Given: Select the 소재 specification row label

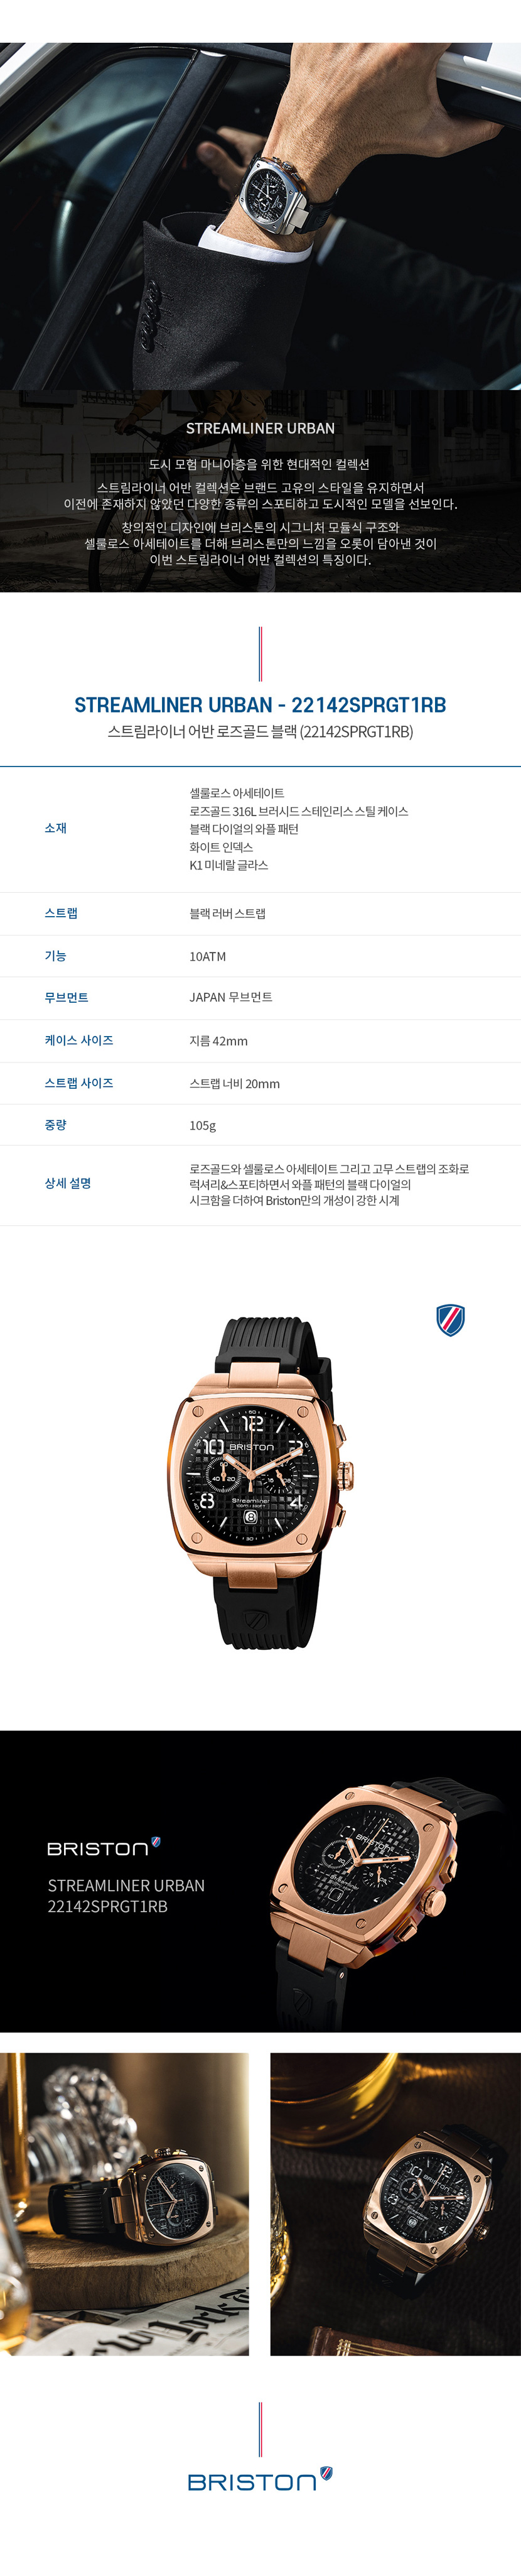Looking at the screenshot, I should pyautogui.click(x=56, y=828).
